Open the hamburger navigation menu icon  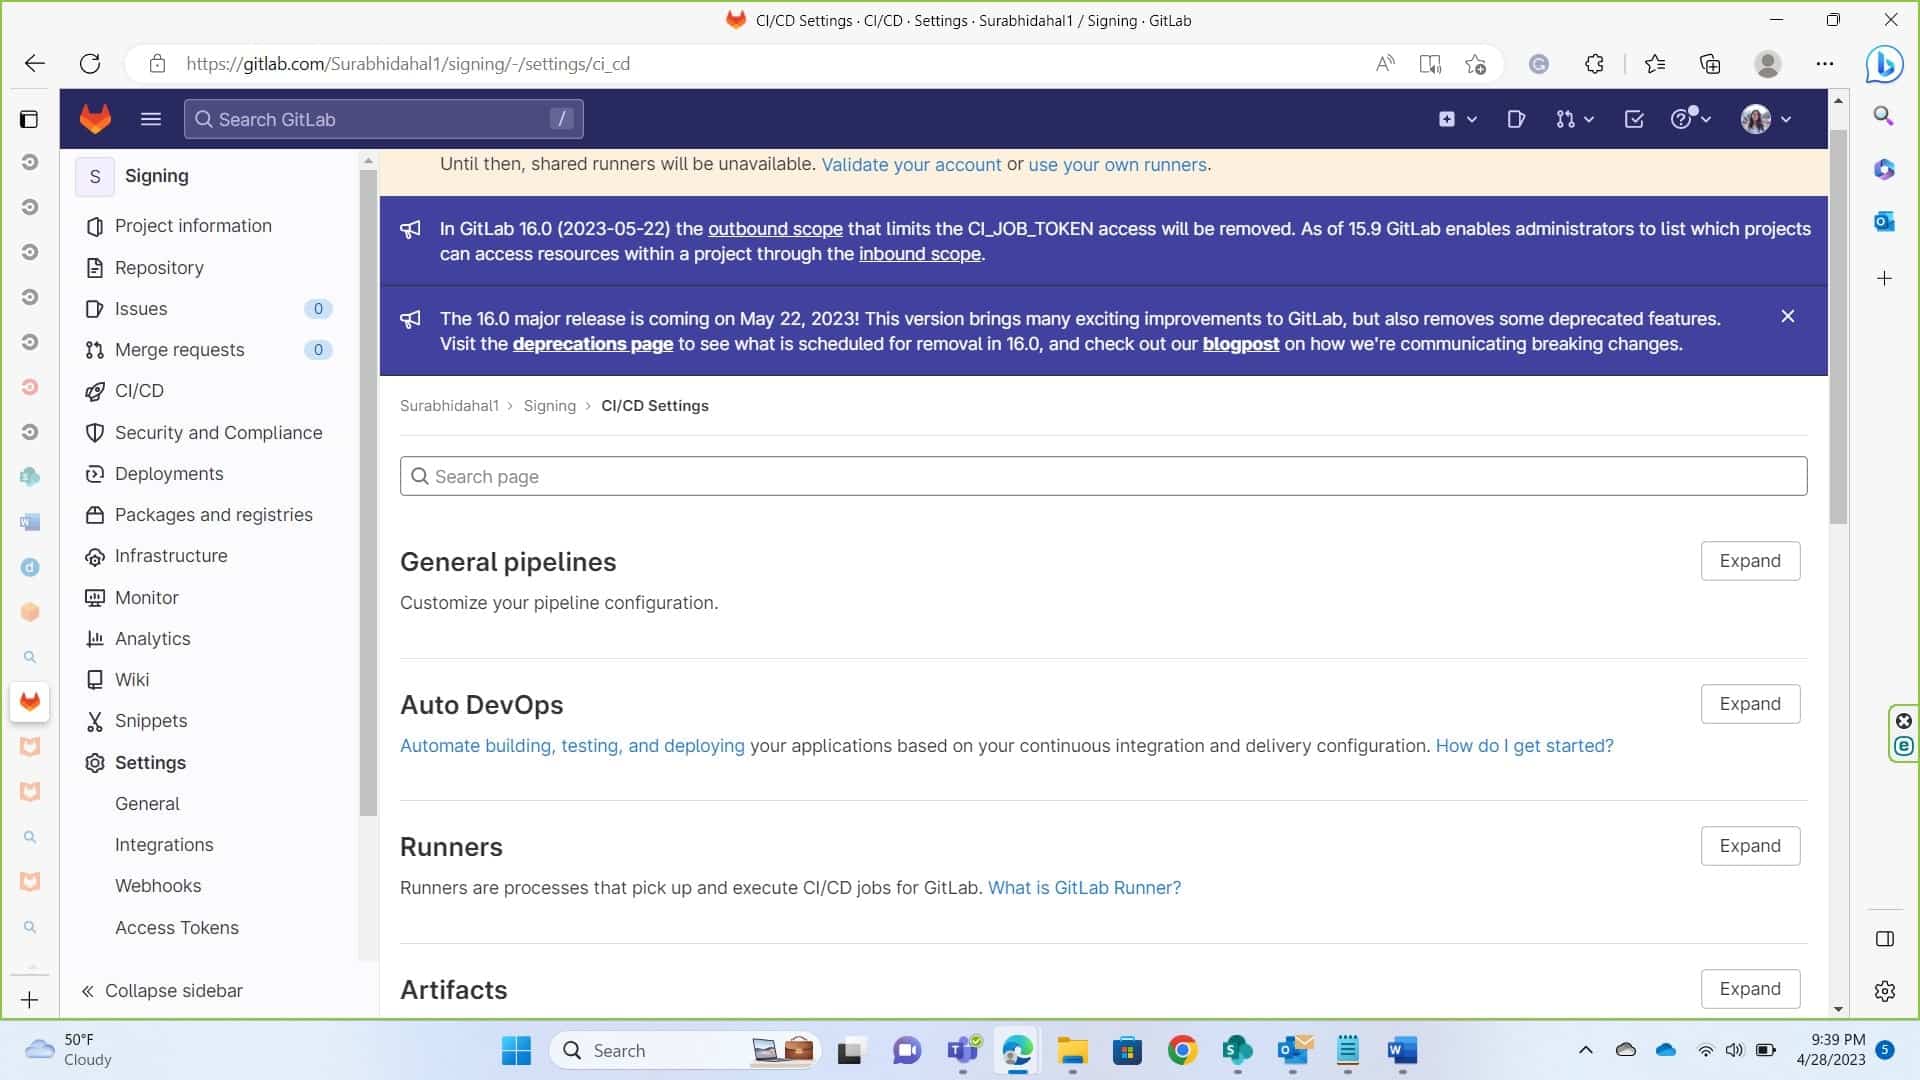point(151,119)
